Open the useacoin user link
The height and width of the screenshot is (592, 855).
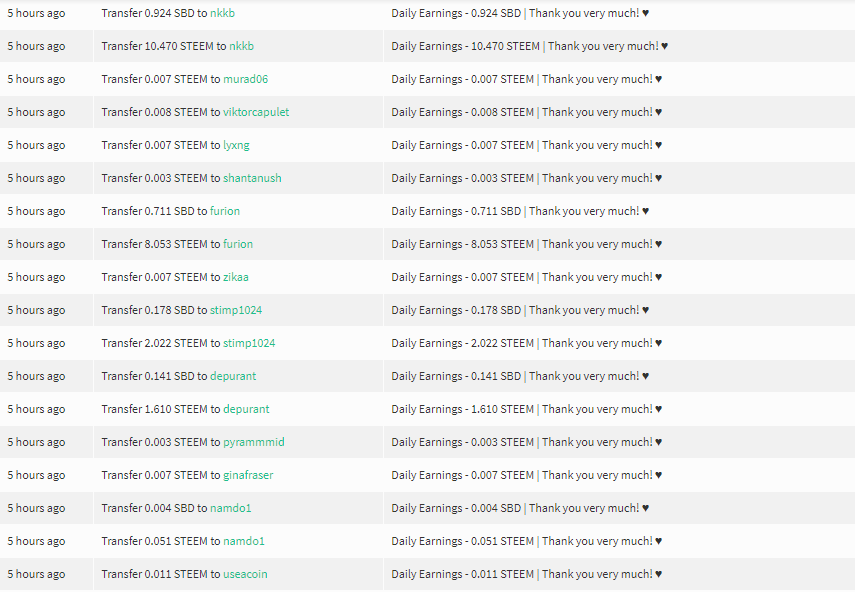click(245, 574)
